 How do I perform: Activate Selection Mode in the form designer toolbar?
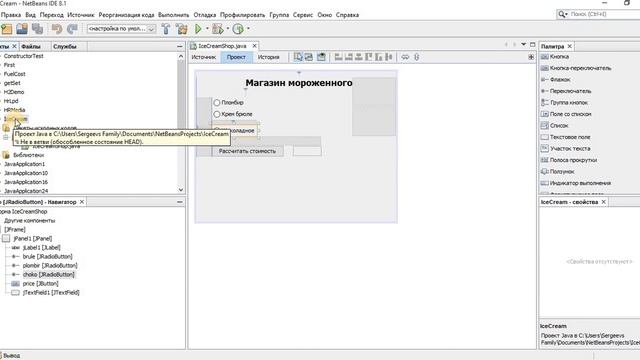pos(298,57)
